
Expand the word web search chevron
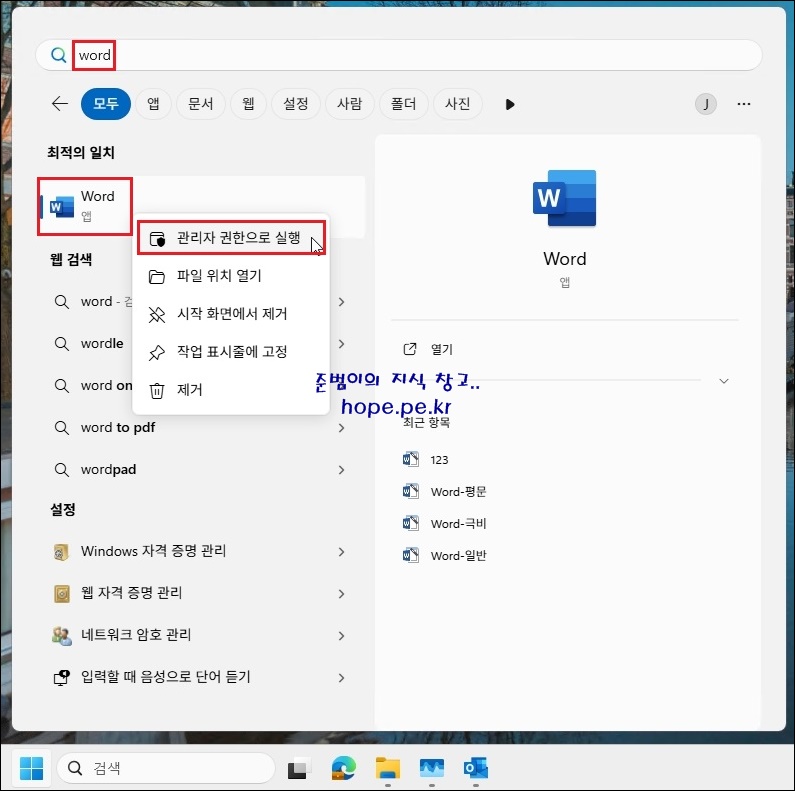[342, 302]
